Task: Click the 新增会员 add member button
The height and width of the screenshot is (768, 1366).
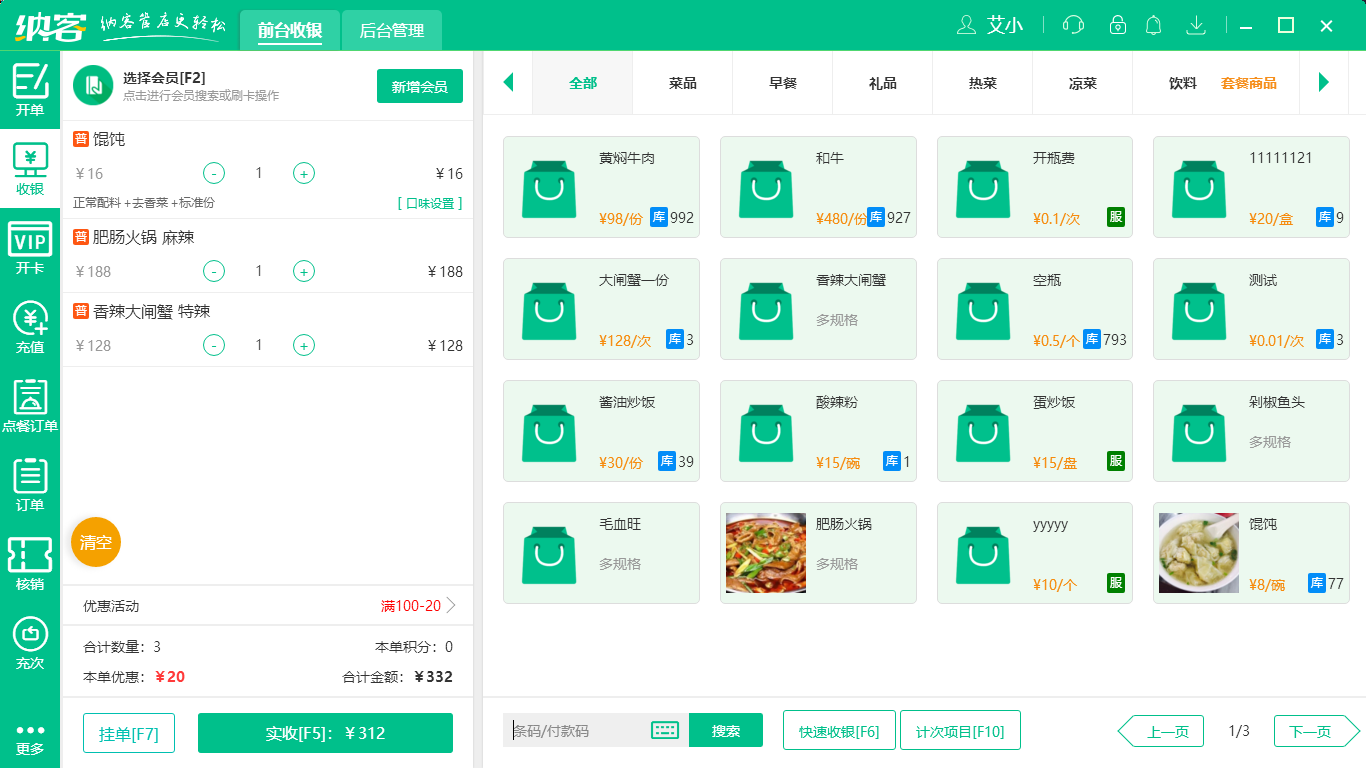Action: tap(419, 86)
